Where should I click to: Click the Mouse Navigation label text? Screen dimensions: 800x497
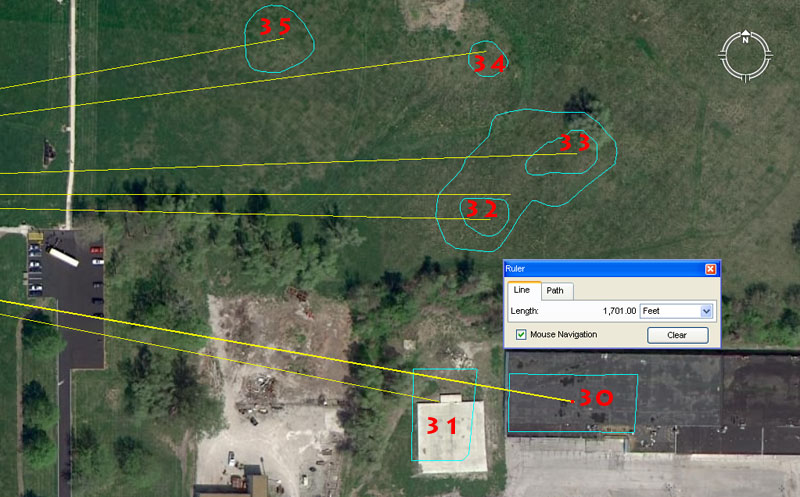point(563,334)
